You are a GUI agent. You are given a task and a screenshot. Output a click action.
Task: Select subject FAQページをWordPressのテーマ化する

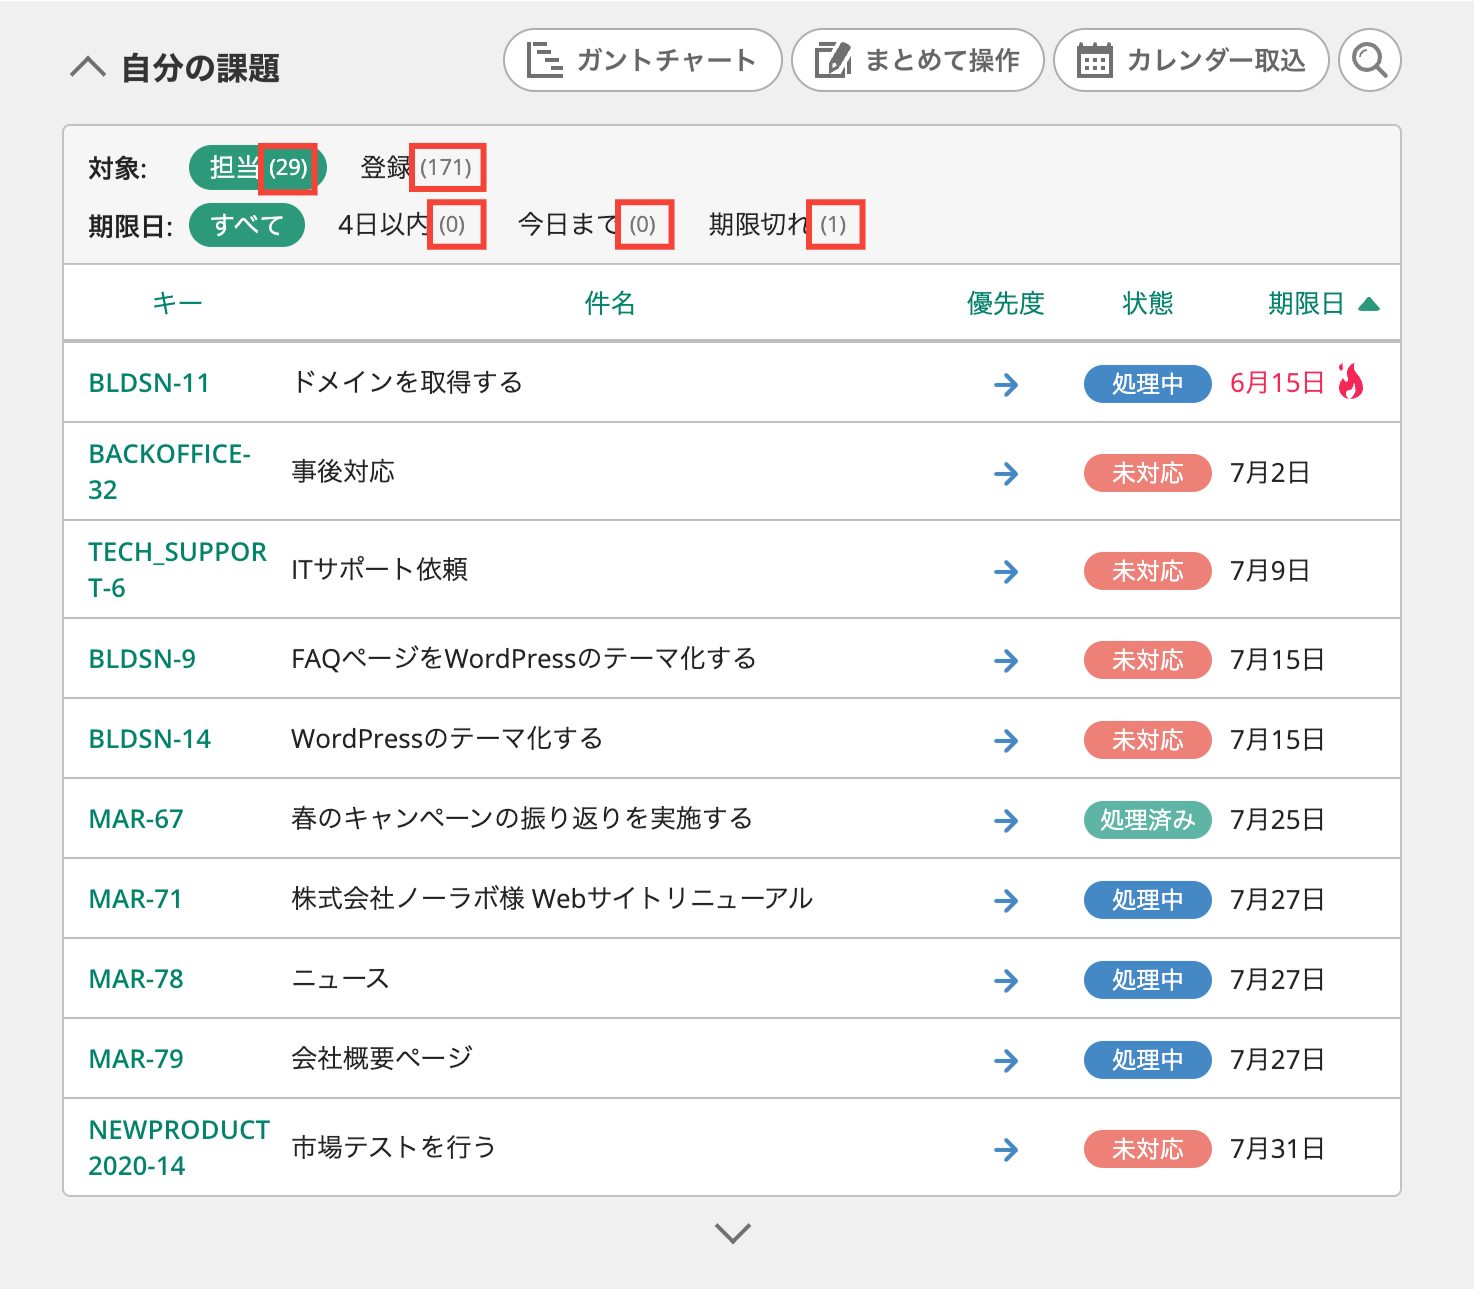pos(524,658)
